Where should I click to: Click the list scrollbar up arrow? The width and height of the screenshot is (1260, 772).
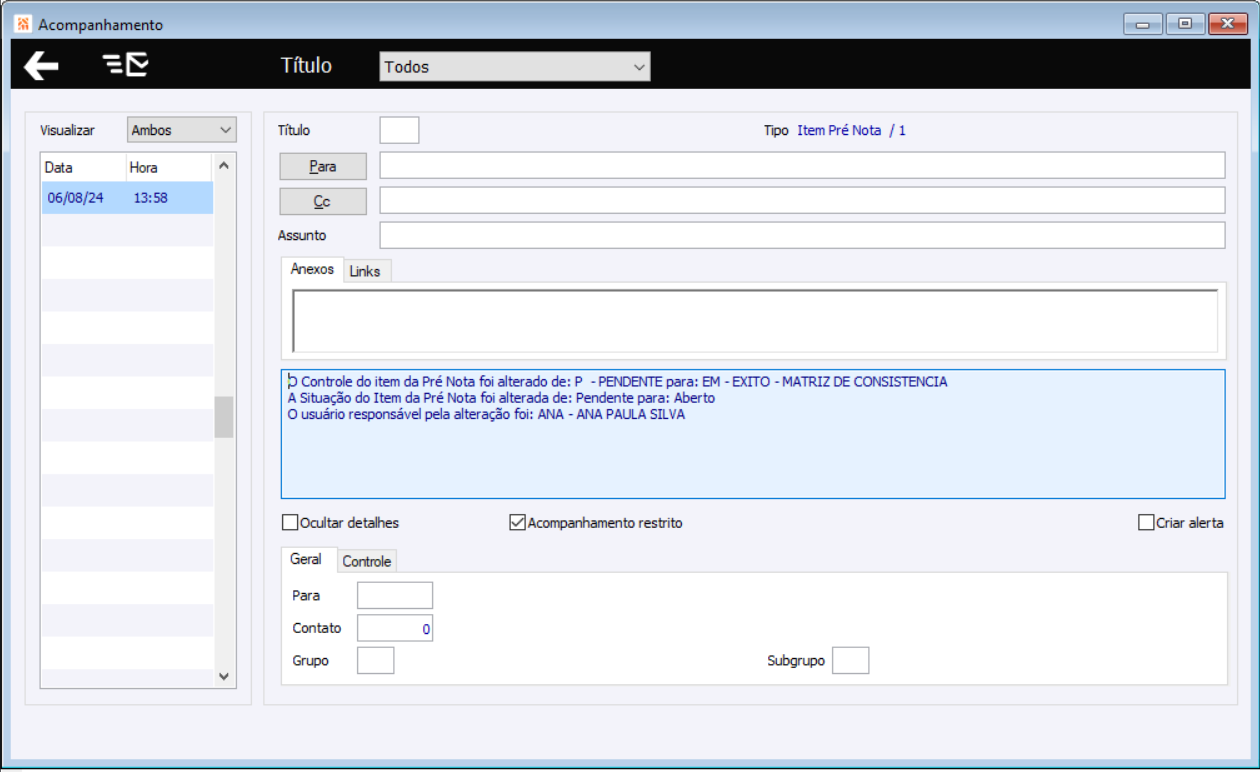tap(224, 166)
